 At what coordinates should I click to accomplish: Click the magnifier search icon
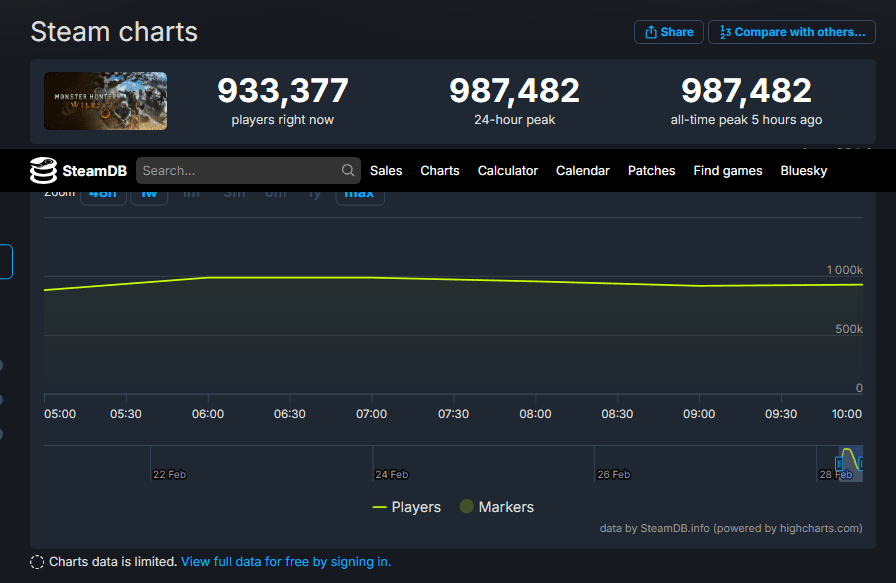click(x=348, y=170)
